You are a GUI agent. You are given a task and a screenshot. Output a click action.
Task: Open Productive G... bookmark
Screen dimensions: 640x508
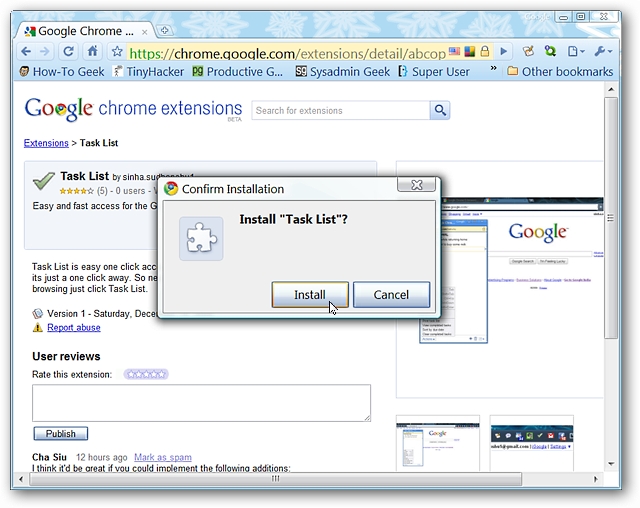238,72
